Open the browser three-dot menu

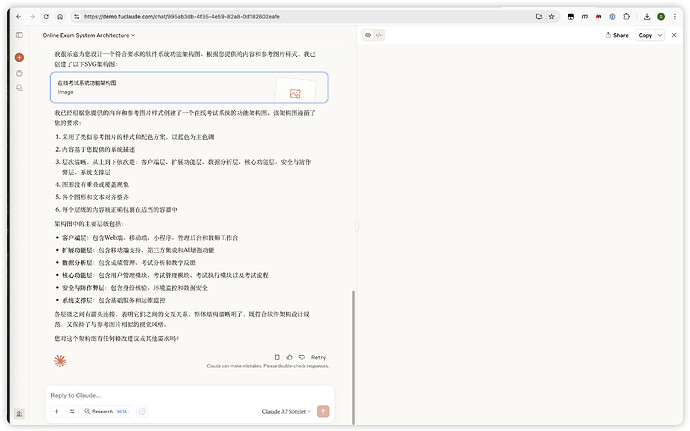[x=675, y=17]
